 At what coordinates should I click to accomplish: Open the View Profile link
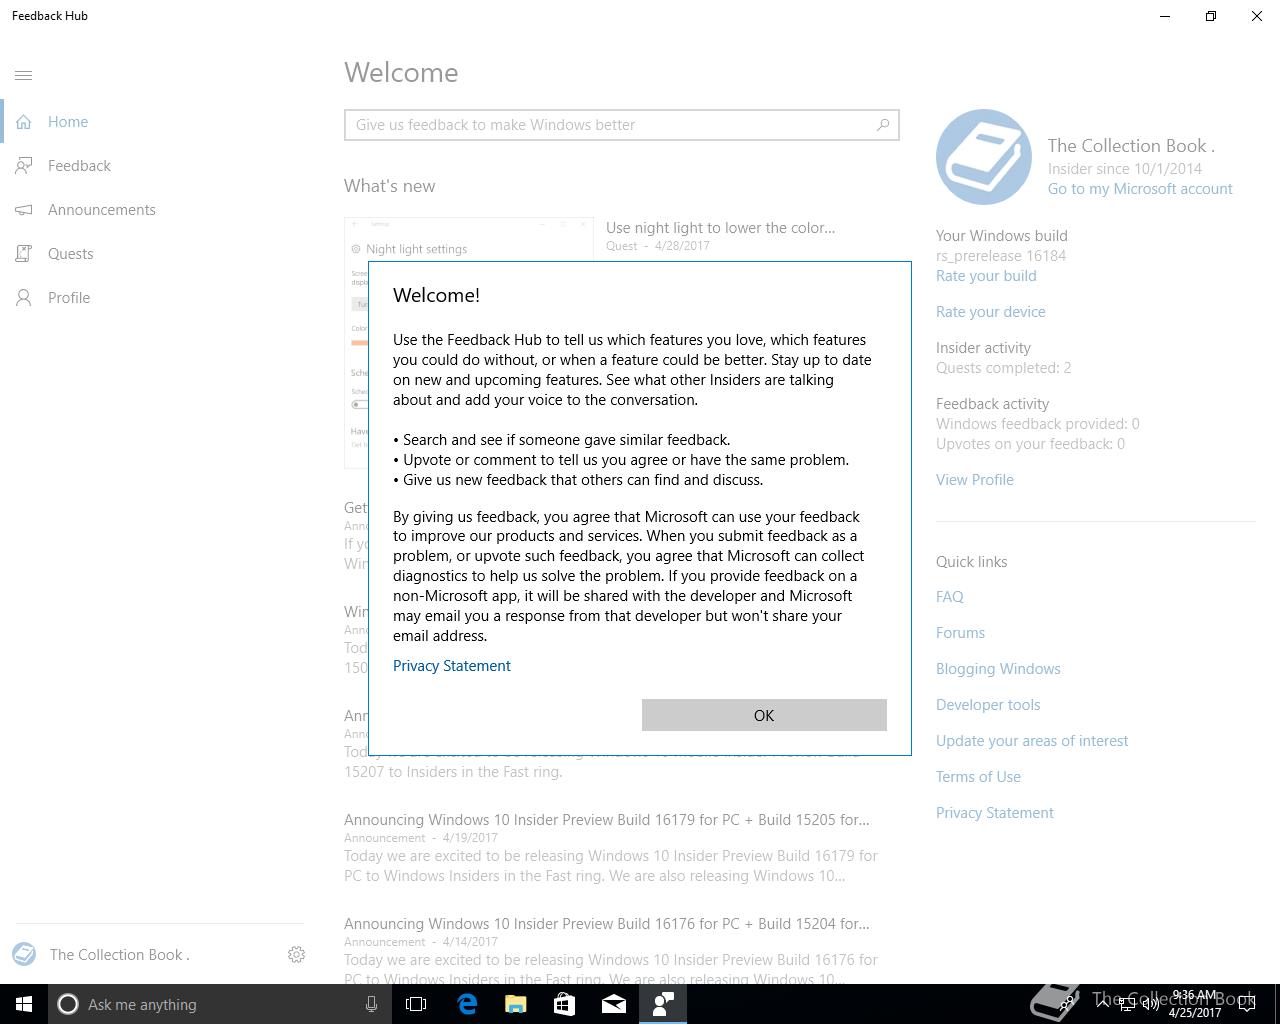click(975, 480)
